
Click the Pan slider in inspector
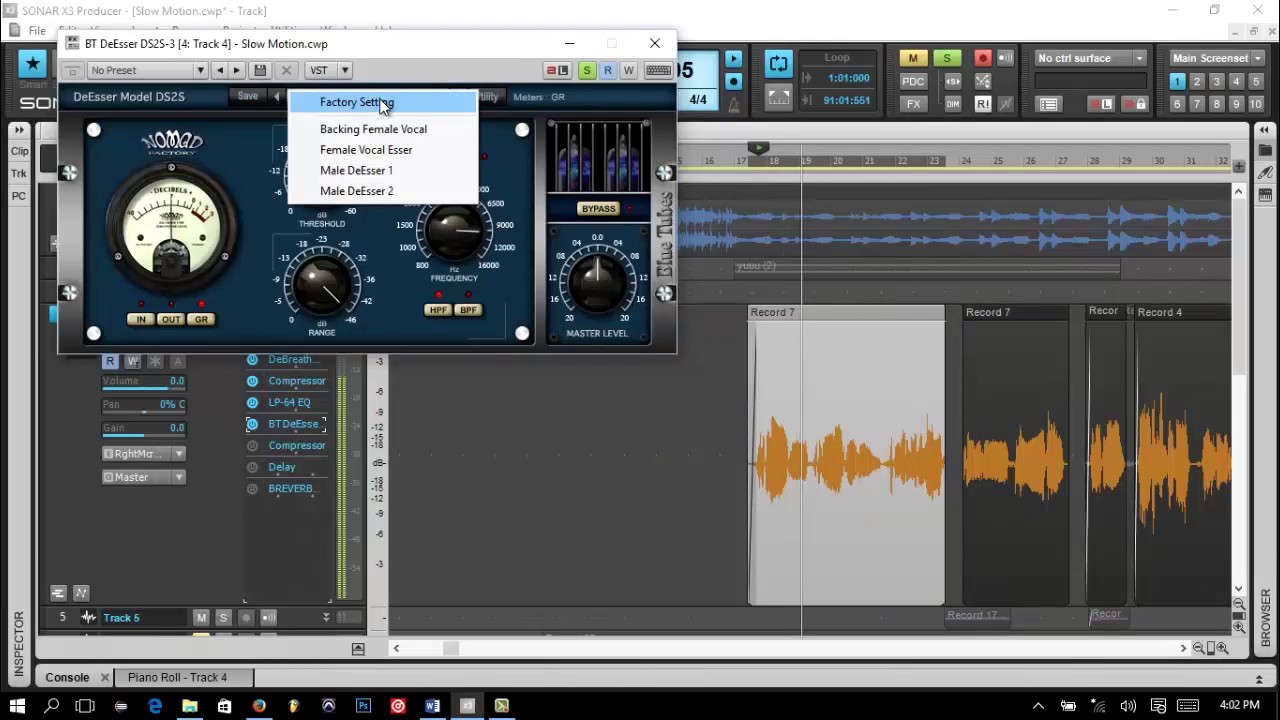[143, 405]
